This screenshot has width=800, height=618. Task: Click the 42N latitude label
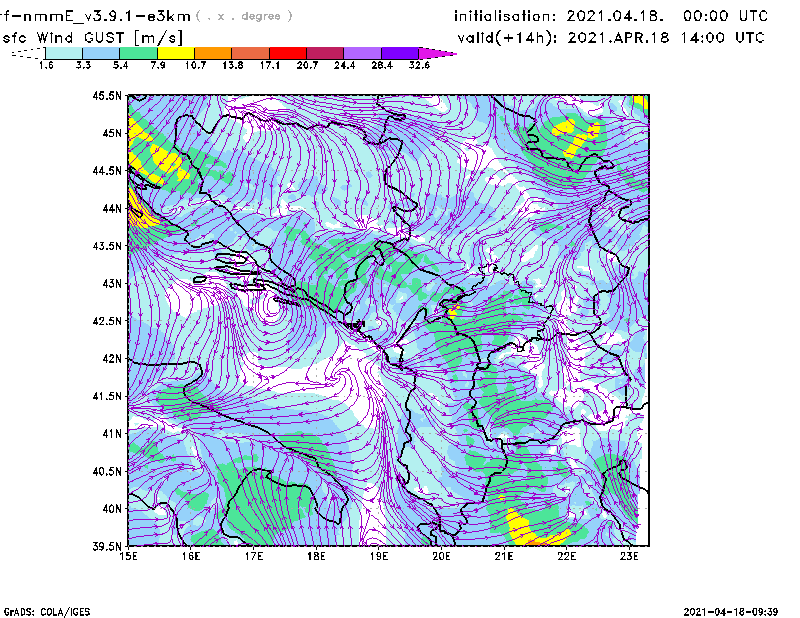[112, 359]
